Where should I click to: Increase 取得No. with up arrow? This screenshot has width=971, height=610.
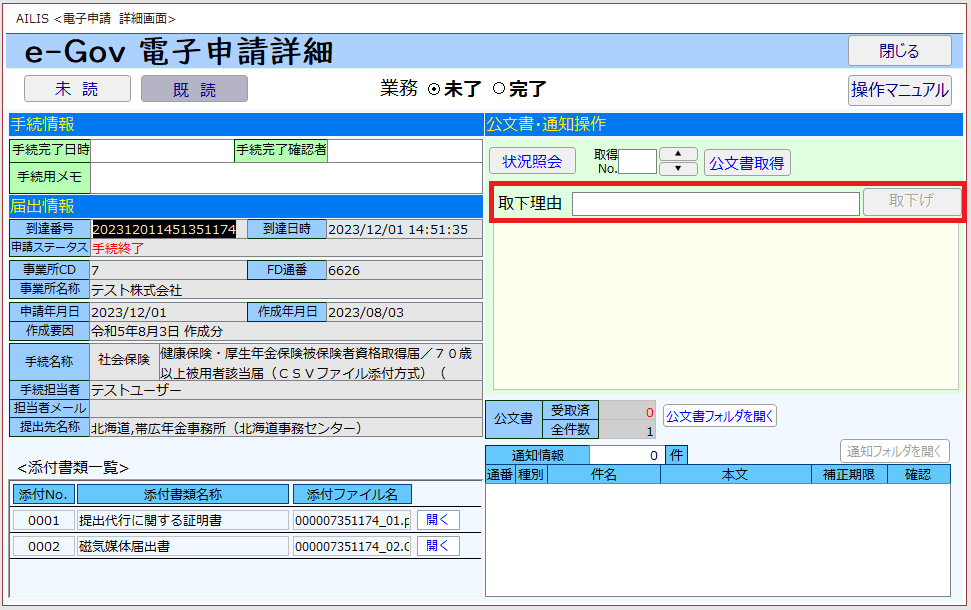click(679, 154)
